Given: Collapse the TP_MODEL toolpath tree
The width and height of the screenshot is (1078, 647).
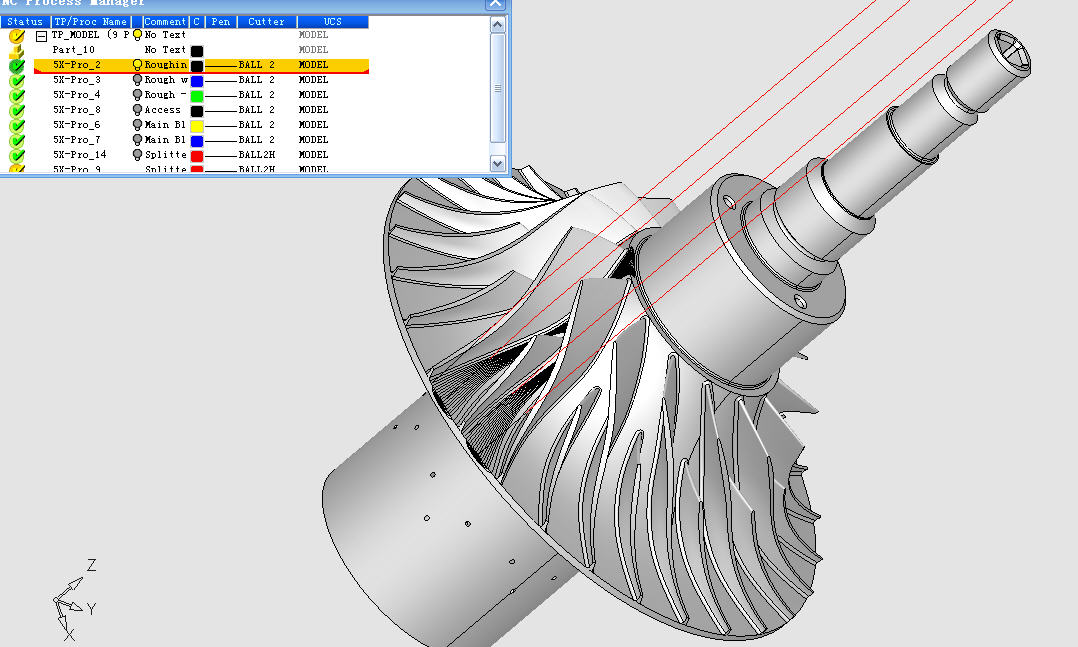Looking at the screenshot, I should [41, 36].
